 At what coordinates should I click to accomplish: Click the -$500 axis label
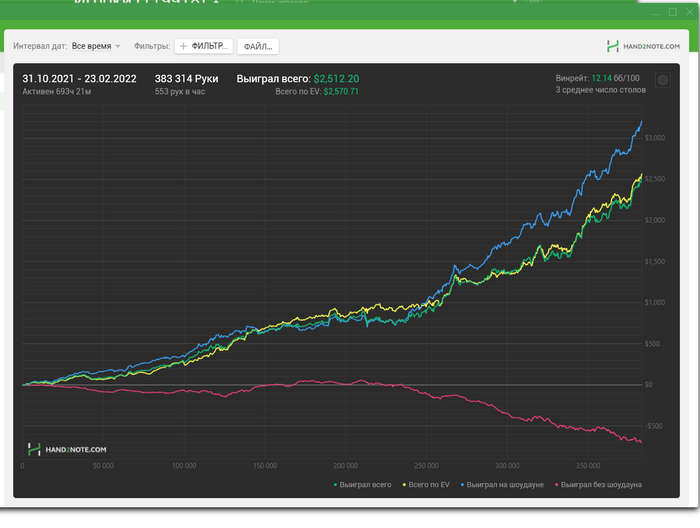click(x=654, y=426)
